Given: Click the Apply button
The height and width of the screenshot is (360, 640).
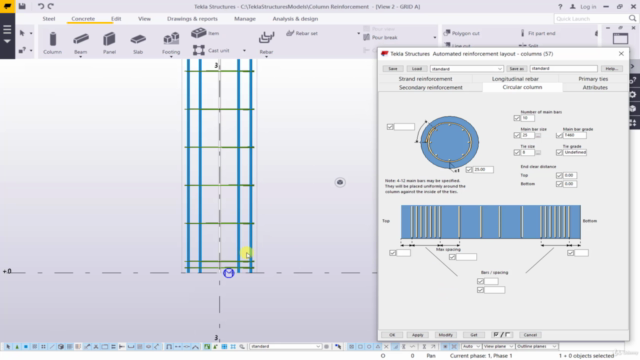Looking at the screenshot, I should 417,335.
